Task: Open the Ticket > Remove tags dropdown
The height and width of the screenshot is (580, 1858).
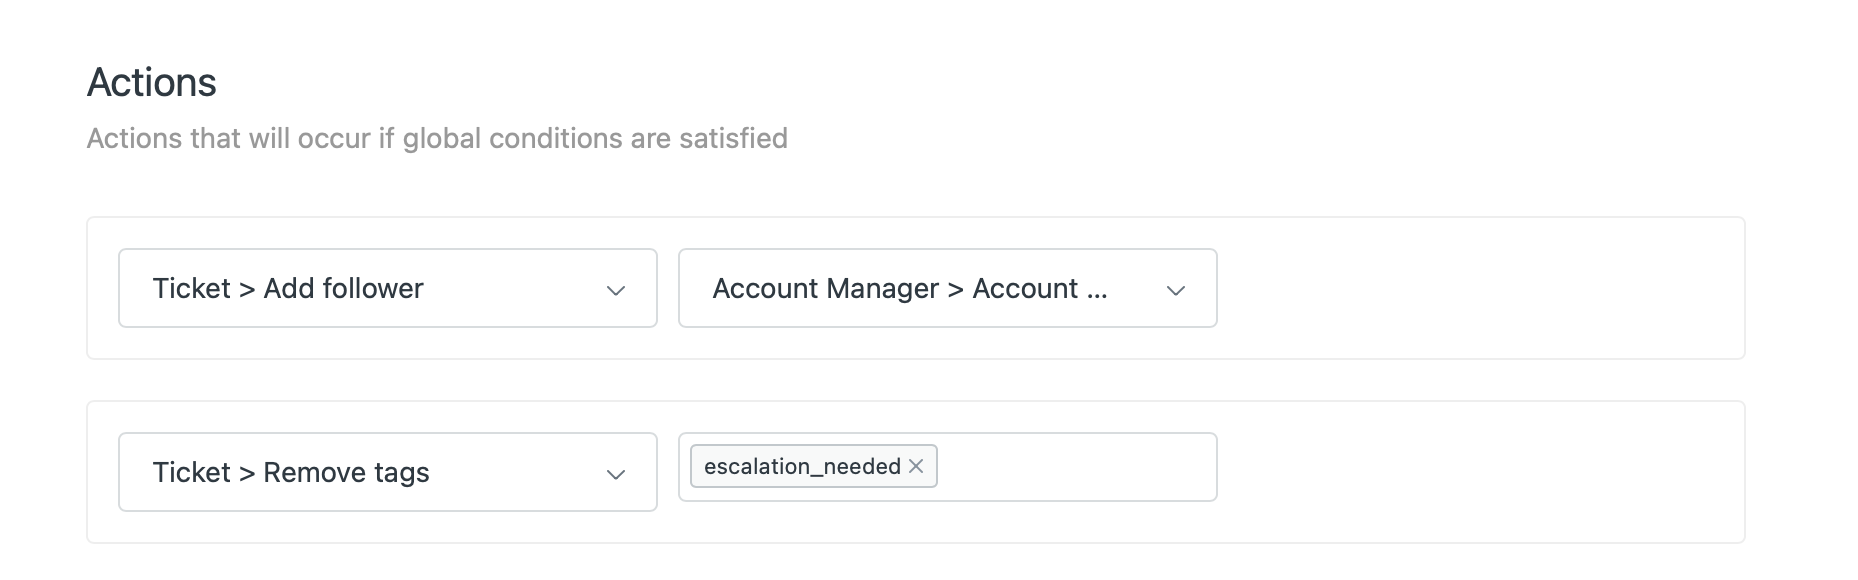Action: click(387, 472)
